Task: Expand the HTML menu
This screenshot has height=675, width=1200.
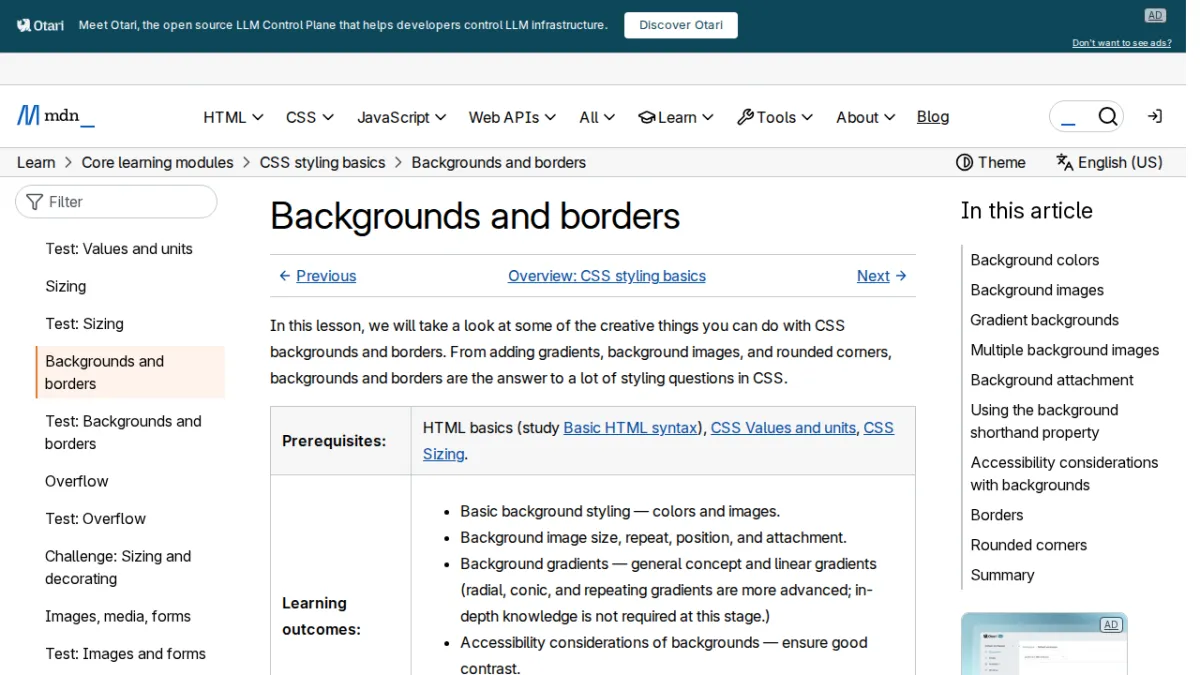Action: click(233, 117)
